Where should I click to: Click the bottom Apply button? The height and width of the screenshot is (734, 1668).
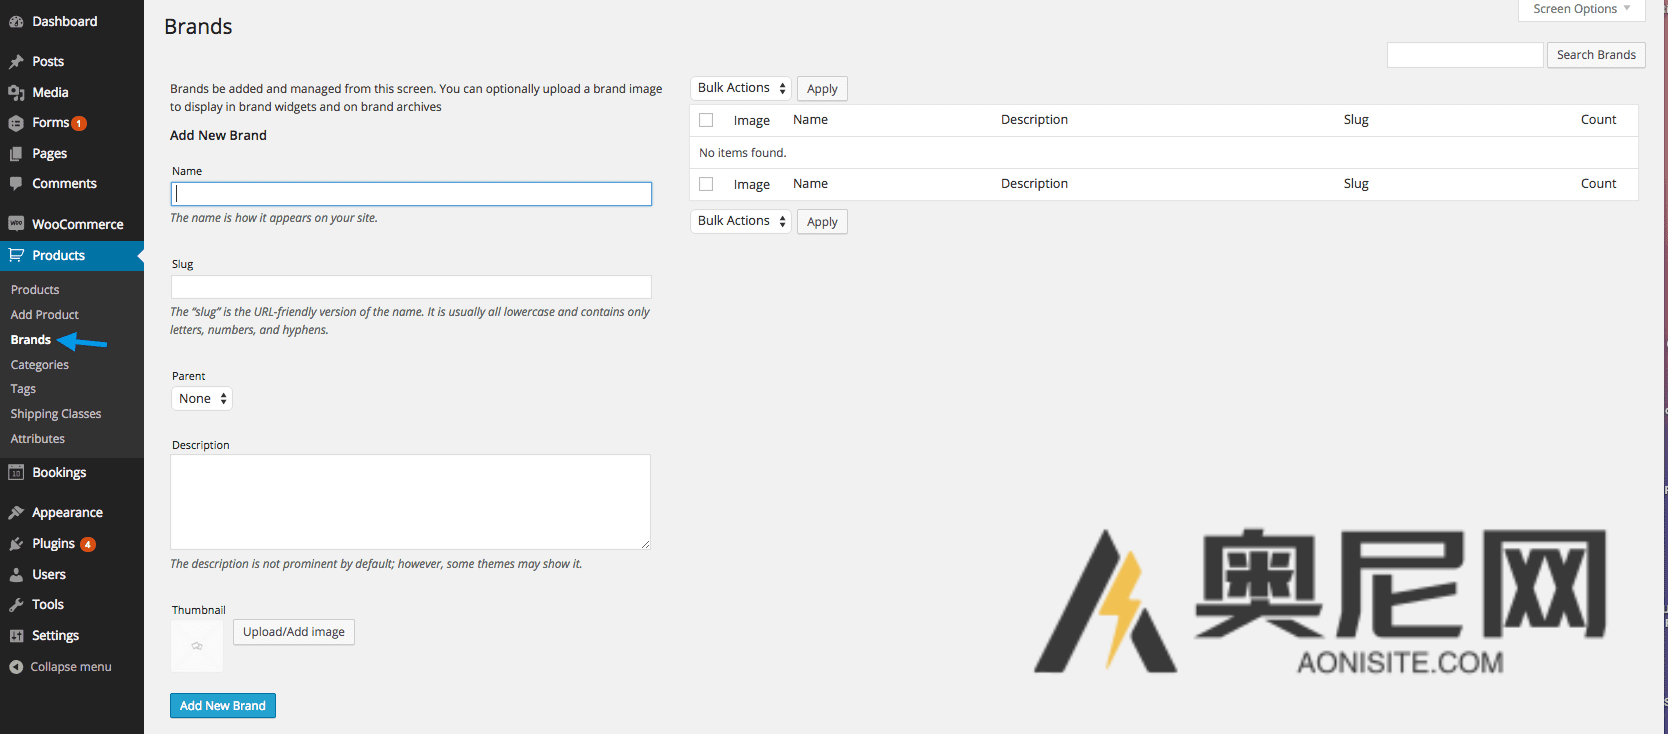pyautogui.click(x=822, y=222)
